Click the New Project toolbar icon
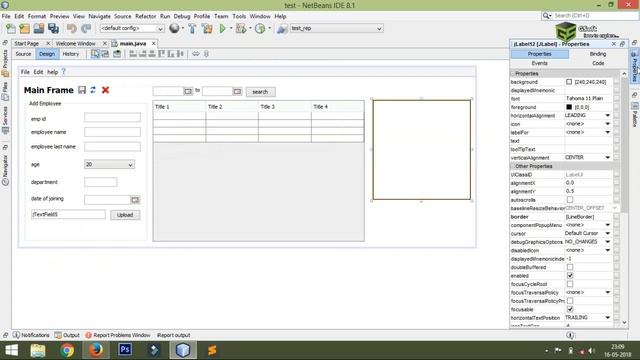 (x=24, y=29)
